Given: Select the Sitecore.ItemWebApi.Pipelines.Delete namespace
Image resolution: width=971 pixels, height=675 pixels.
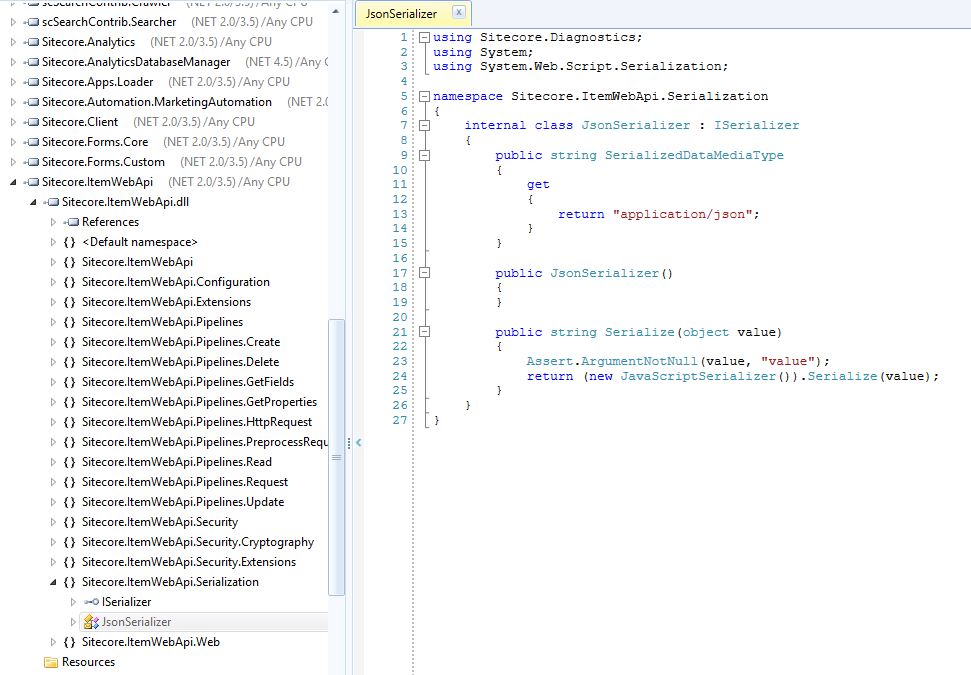Looking at the screenshot, I should pyautogui.click(x=180, y=362).
